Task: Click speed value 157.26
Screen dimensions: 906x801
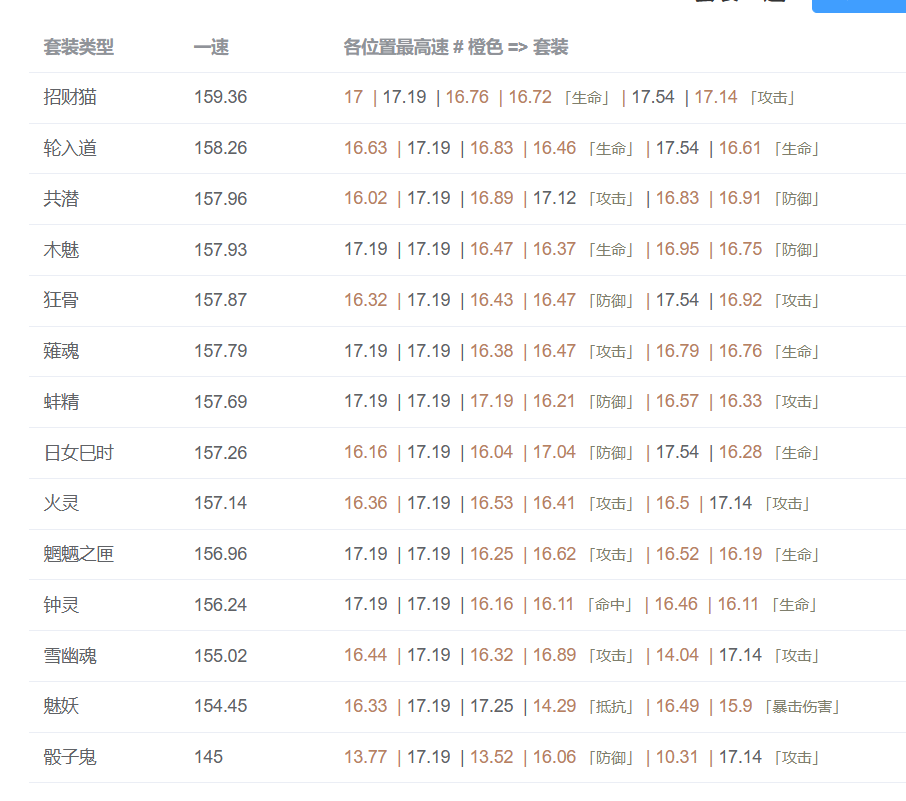Action: (221, 453)
